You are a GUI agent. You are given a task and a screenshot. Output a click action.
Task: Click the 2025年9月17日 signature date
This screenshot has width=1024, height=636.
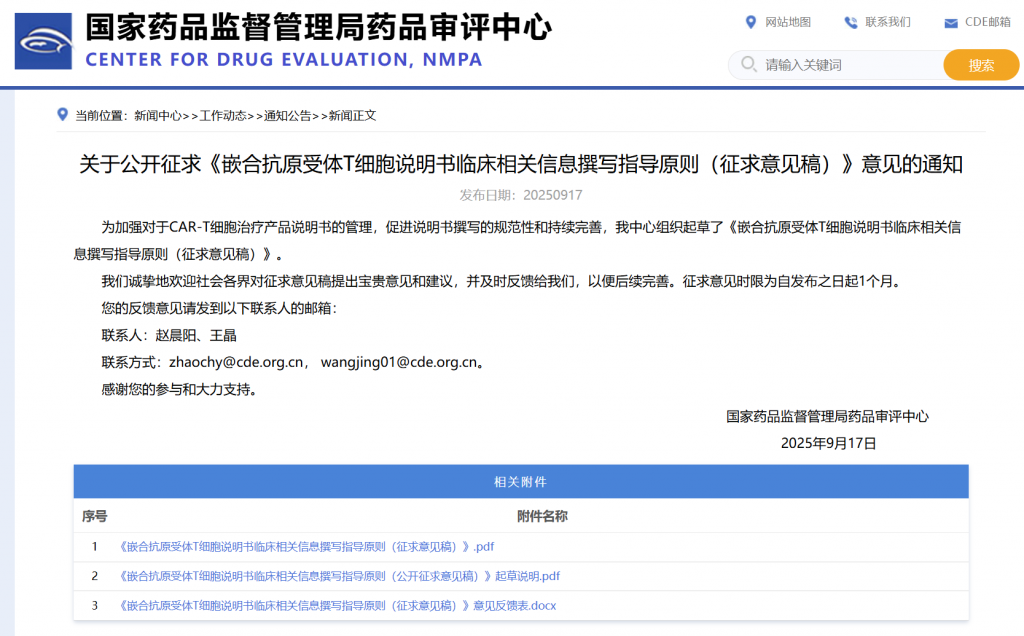[828, 443]
